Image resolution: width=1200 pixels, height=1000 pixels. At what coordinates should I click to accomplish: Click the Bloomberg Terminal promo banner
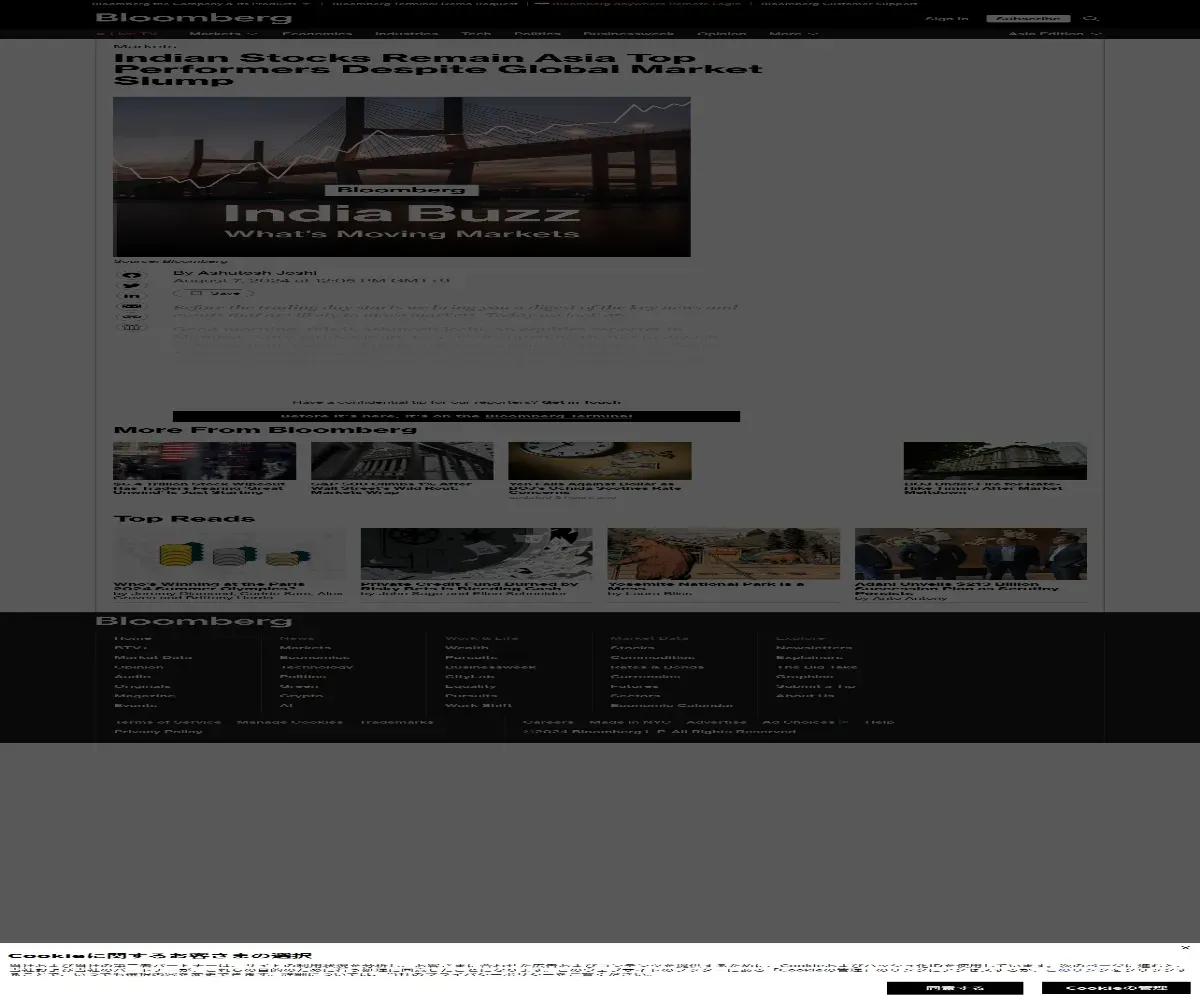click(456, 416)
